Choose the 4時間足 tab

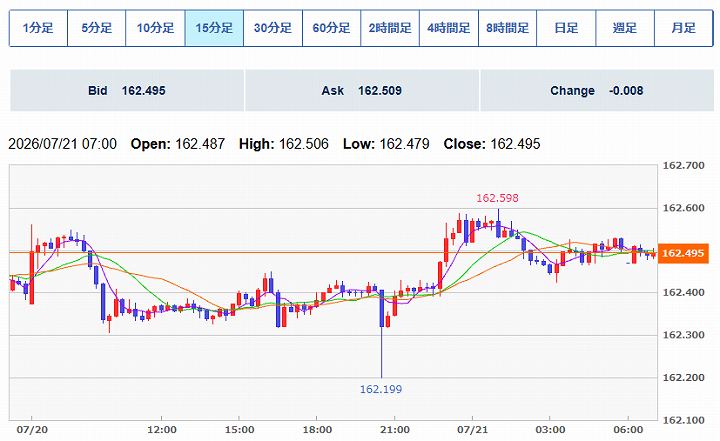449,28
